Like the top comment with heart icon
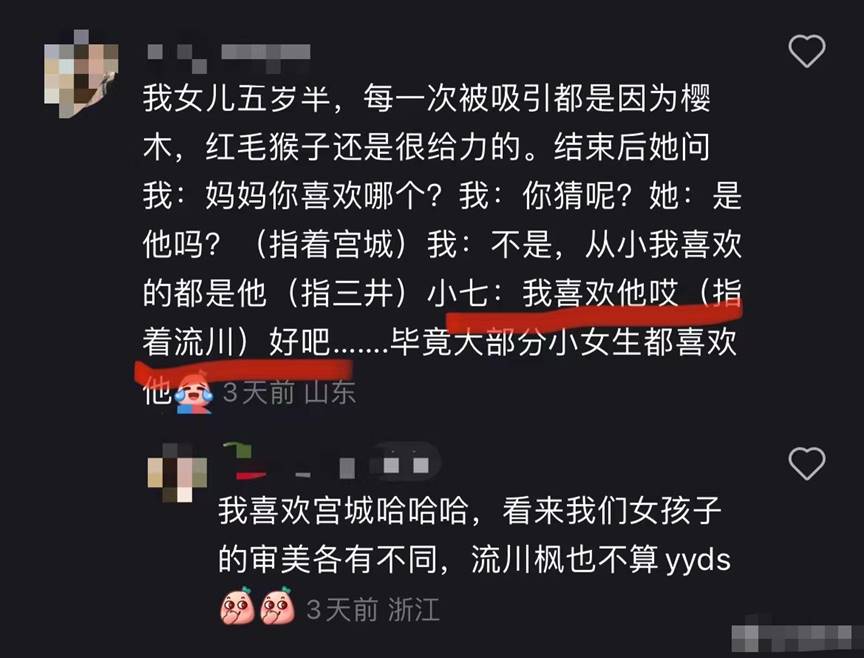This screenshot has height=658, width=864. point(807,51)
